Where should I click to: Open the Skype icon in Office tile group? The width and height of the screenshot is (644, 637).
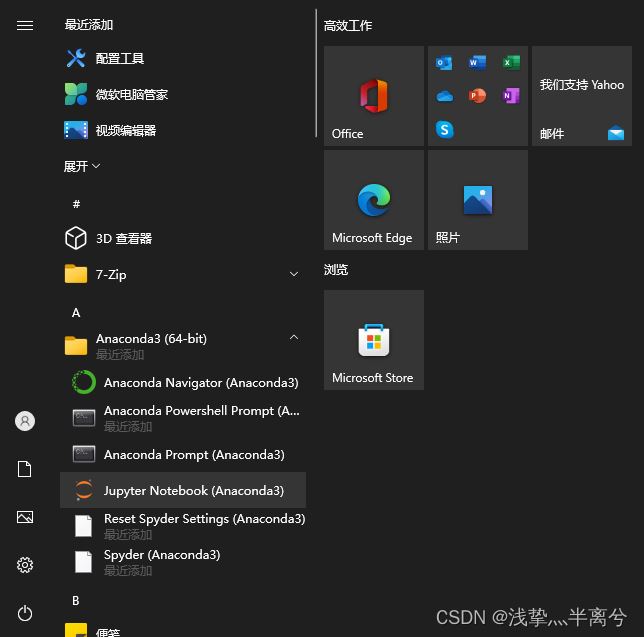coord(444,130)
